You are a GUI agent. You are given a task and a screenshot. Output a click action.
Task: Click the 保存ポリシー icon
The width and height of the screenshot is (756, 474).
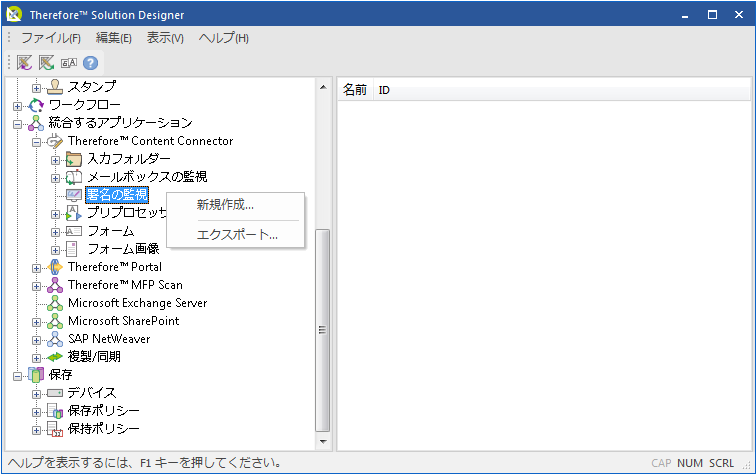(x=55, y=411)
